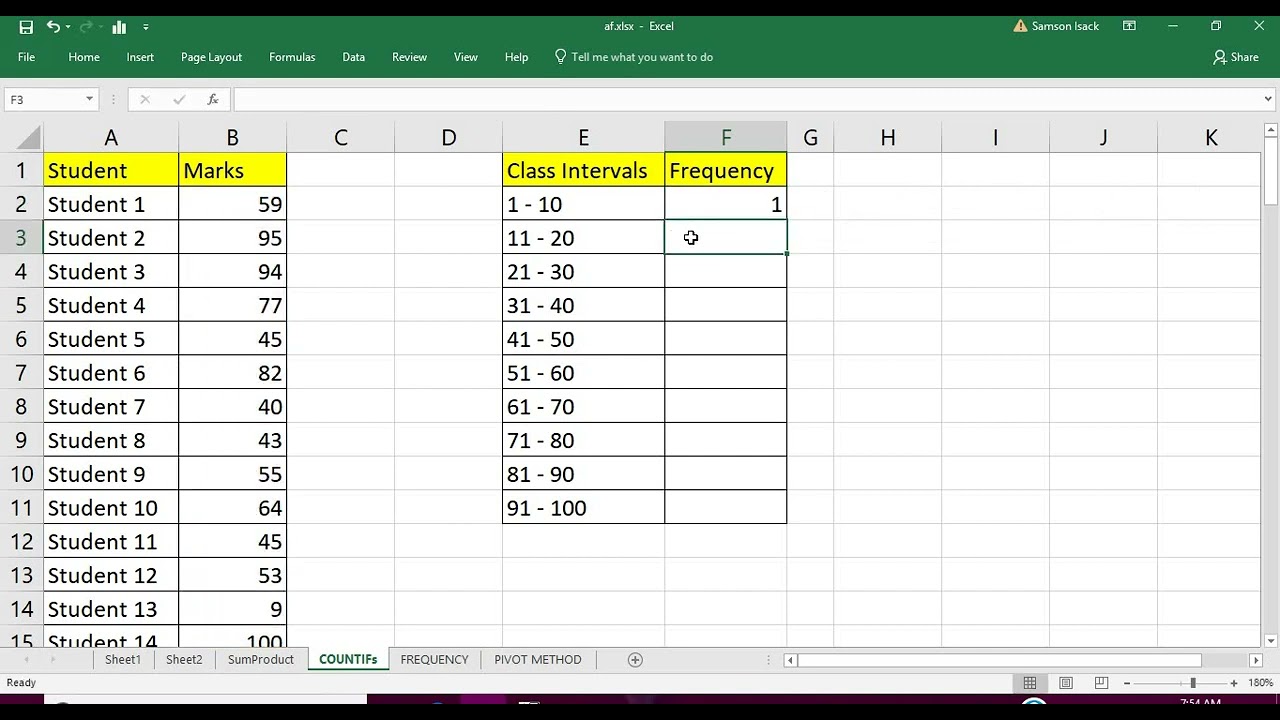Click the Marks header cell

pyautogui.click(x=232, y=170)
